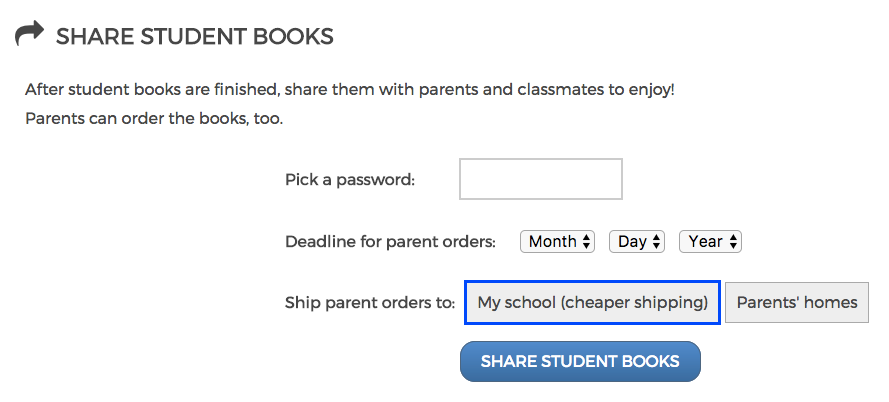Image resolution: width=889 pixels, height=402 pixels.
Task: Click the 'Ship parent orders to' label
Action: pyautogui.click(x=370, y=303)
